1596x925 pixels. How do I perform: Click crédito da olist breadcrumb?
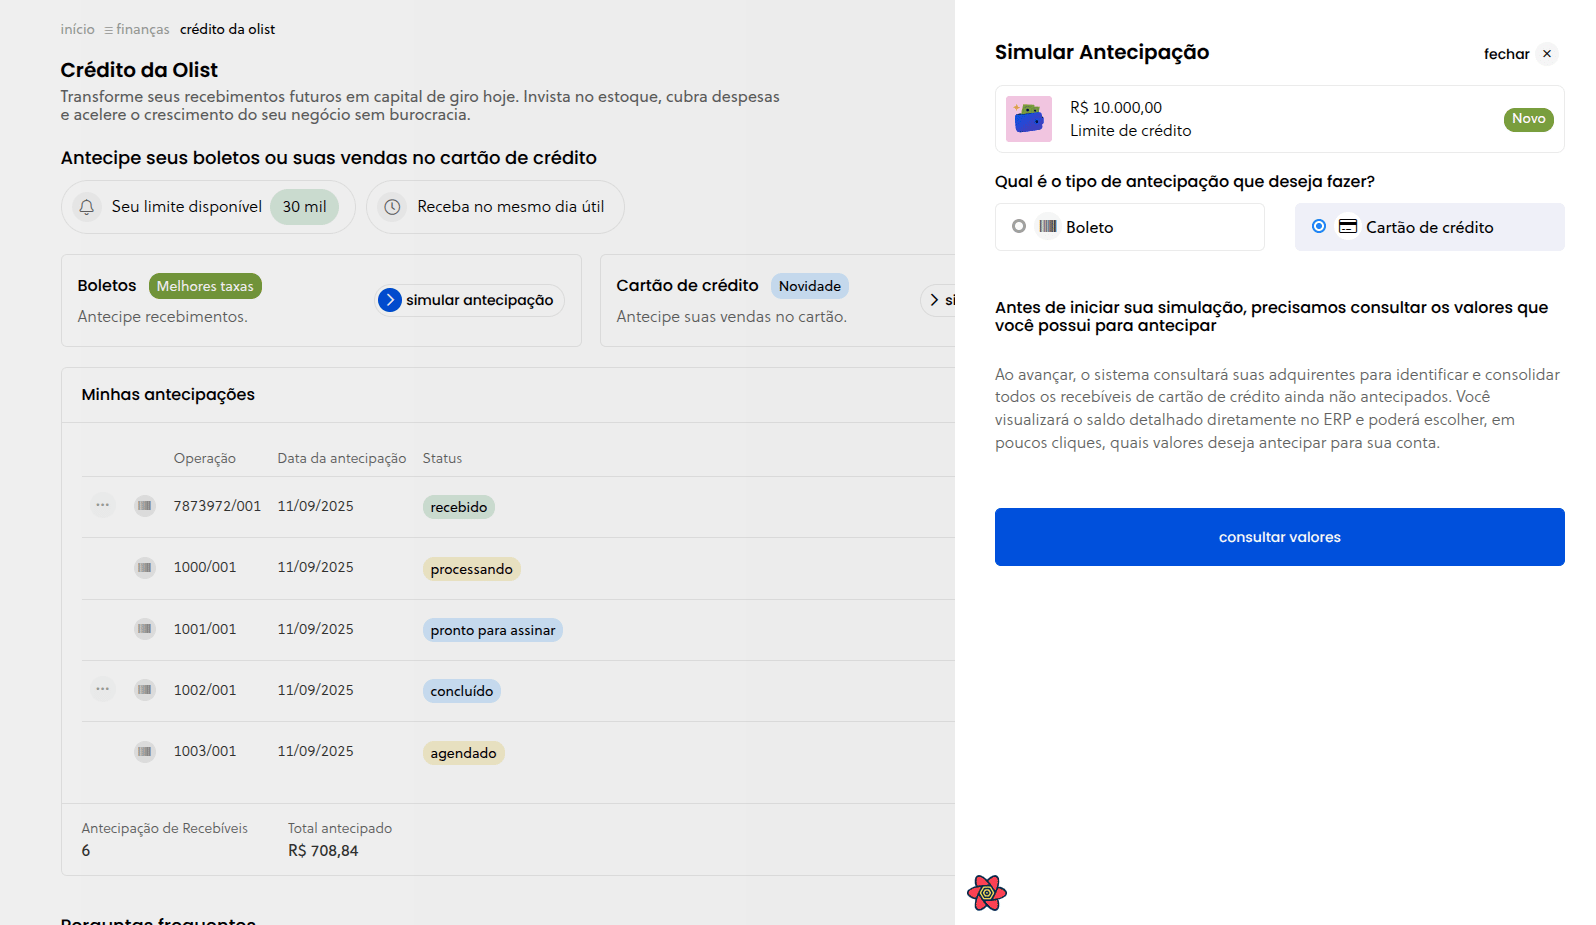click(227, 29)
